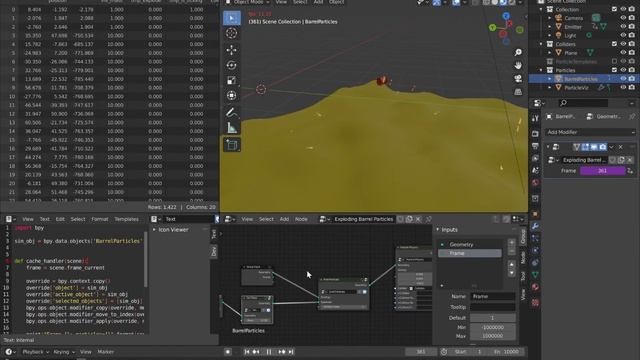
Task: Switch perspective/orthographic view grid icon
Action: [518, 91]
